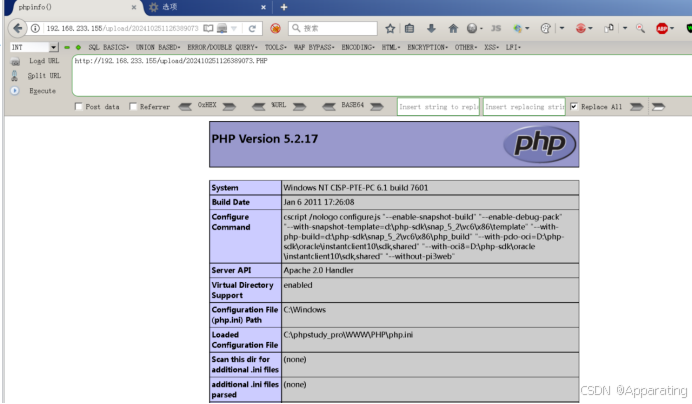692x404 pixels.
Task: Uncheck the Replace All checkbox
Action: pos(574,106)
